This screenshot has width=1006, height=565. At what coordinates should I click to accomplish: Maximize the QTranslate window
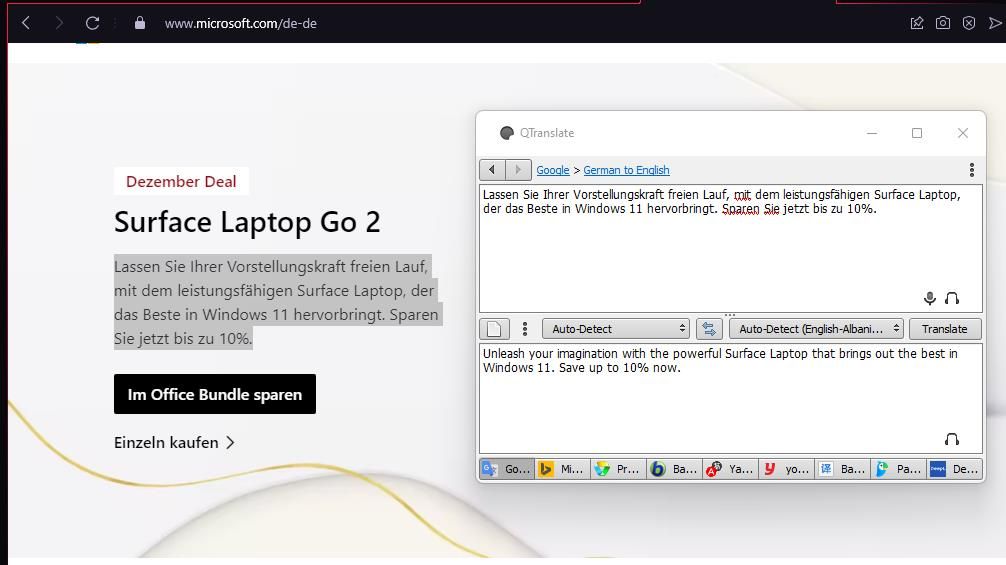(x=917, y=133)
